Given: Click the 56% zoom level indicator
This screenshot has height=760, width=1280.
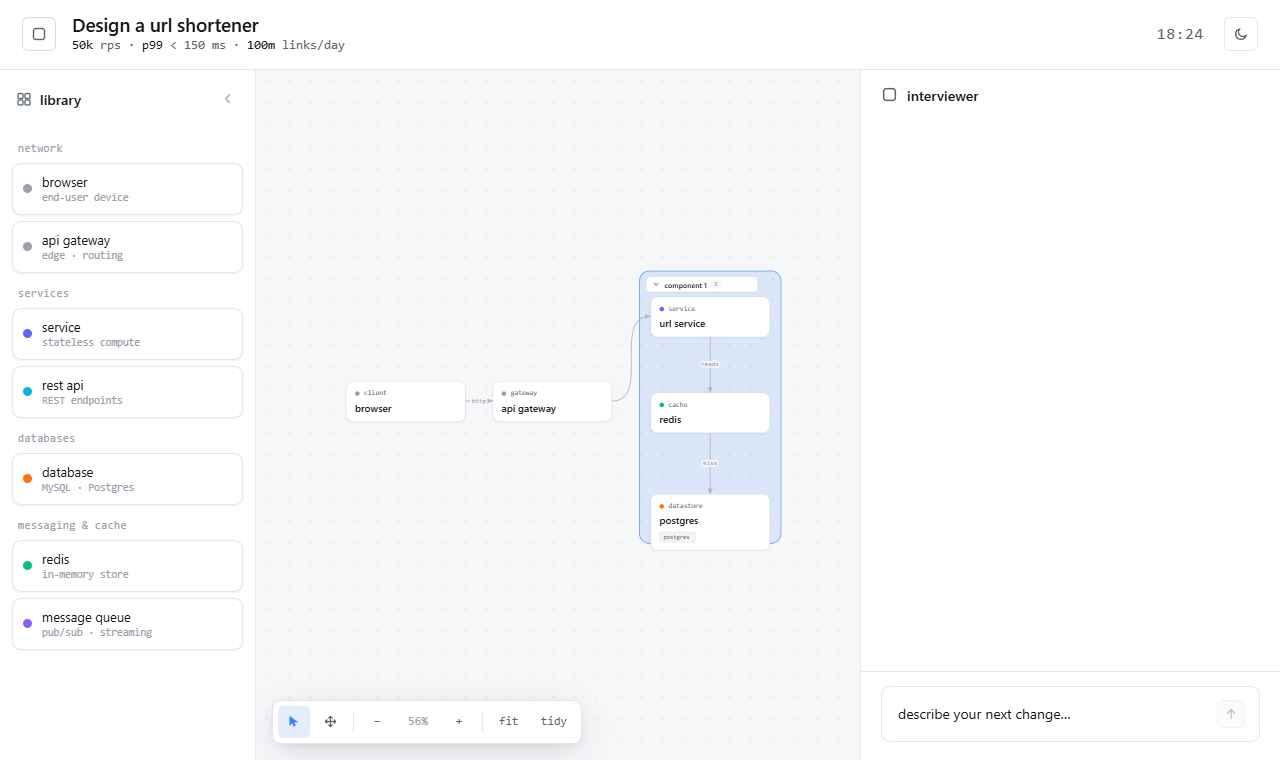Looking at the screenshot, I should 418,721.
